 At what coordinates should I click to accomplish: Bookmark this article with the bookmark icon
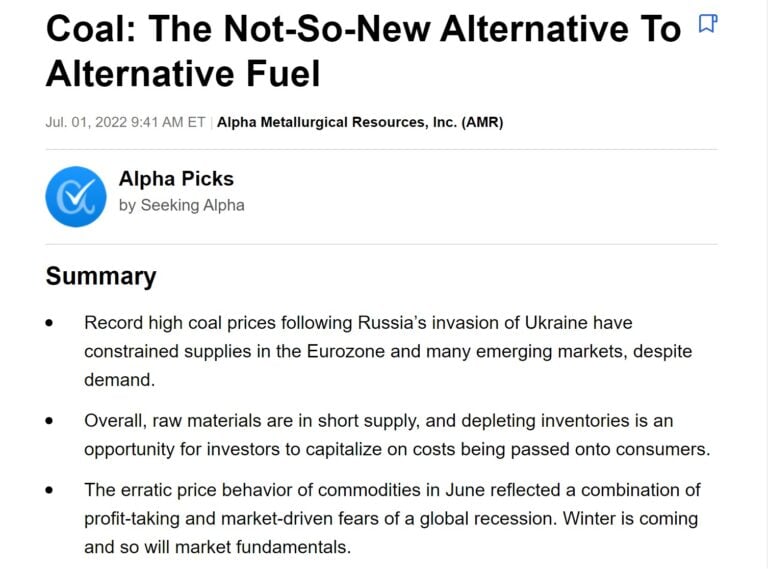click(x=707, y=24)
